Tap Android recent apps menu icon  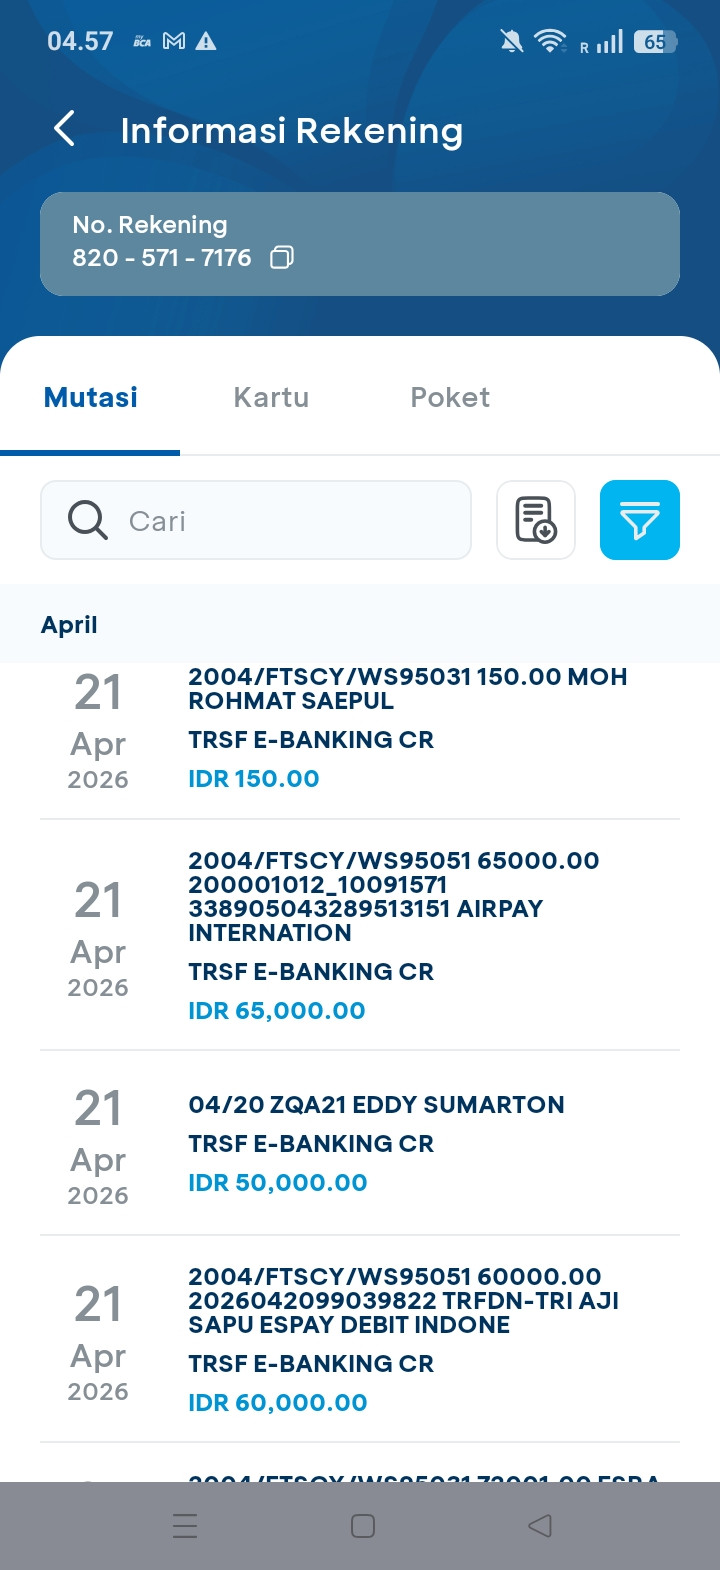(x=185, y=1526)
